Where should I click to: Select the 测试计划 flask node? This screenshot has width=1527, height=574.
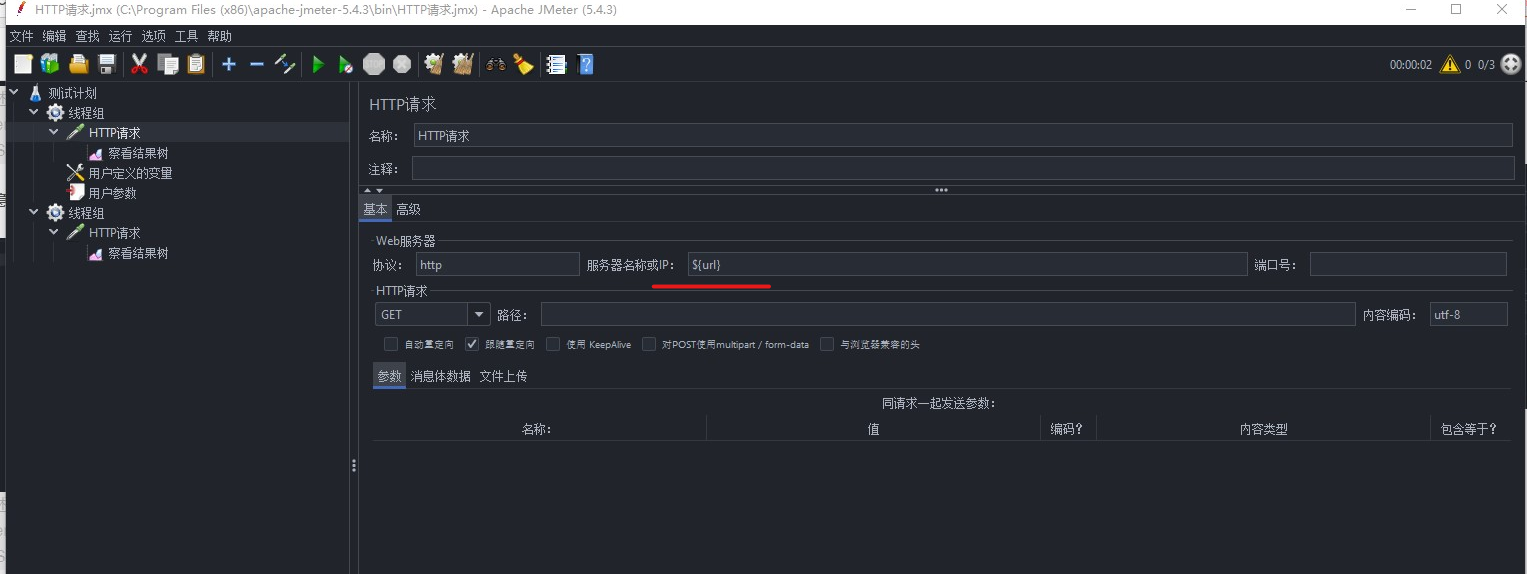tap(73, 93)
